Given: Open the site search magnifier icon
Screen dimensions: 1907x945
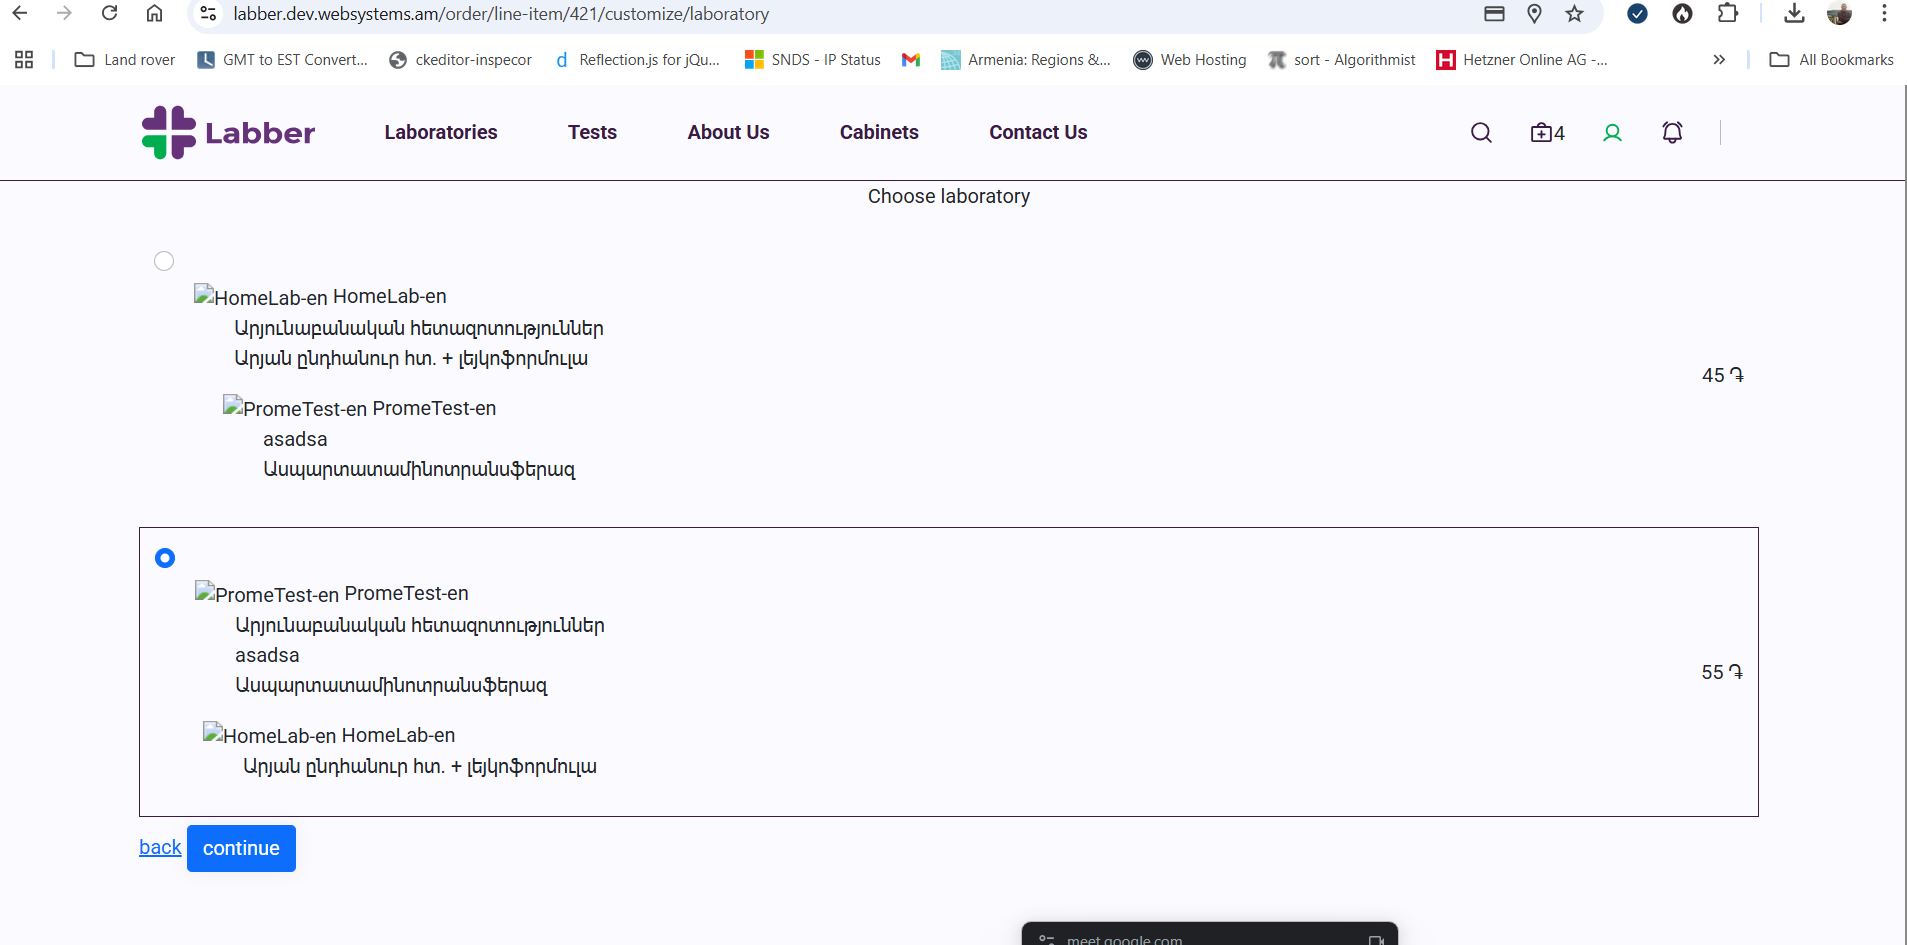Looking at the screenshot, I should tap(1481, 133).
